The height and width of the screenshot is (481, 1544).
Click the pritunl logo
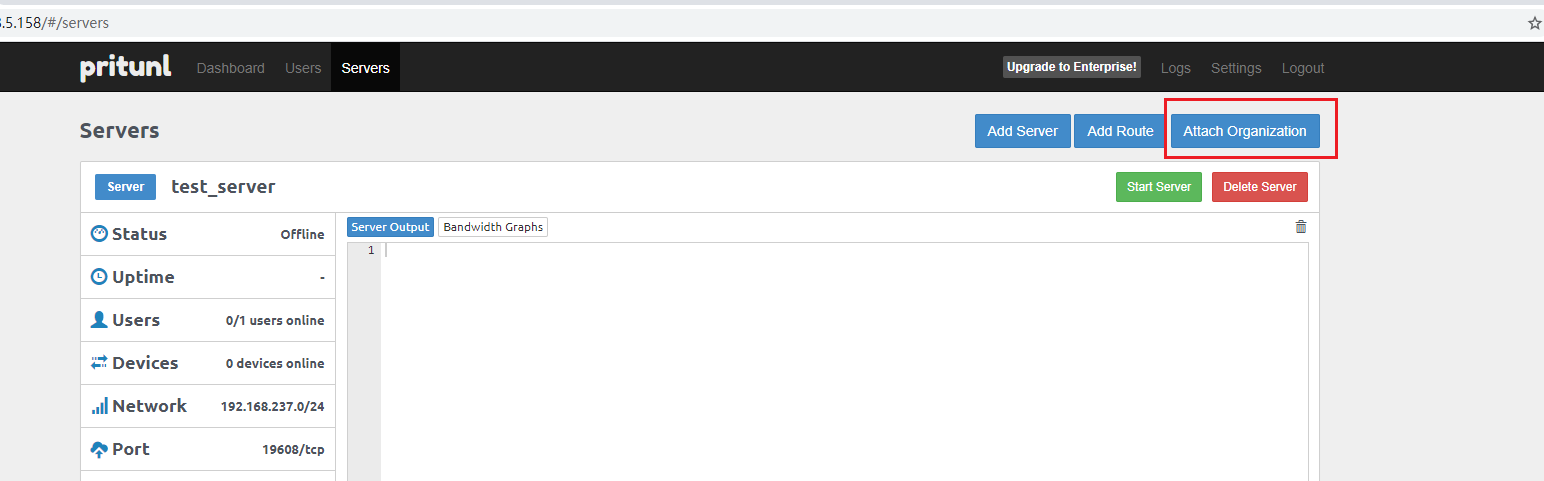(x=125, y=68)
